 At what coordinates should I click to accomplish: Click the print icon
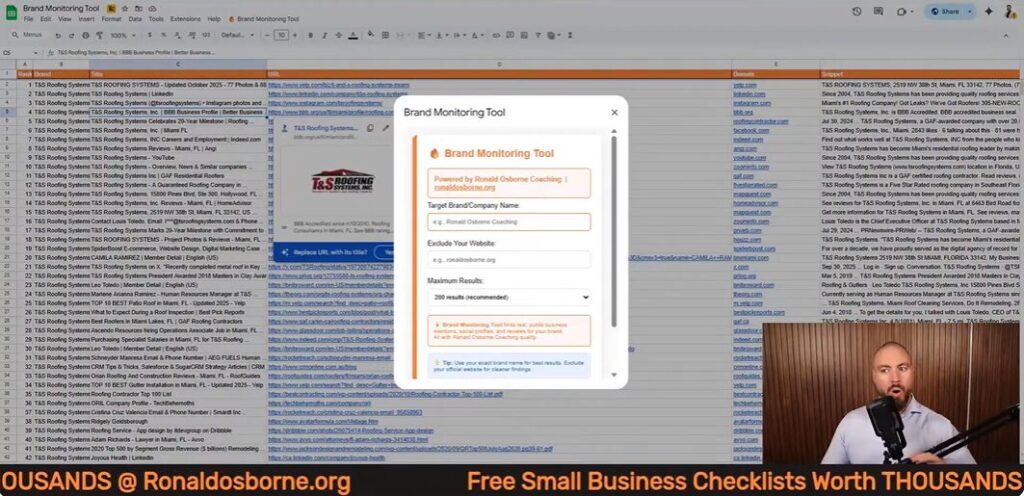click(x=86, y=35)
